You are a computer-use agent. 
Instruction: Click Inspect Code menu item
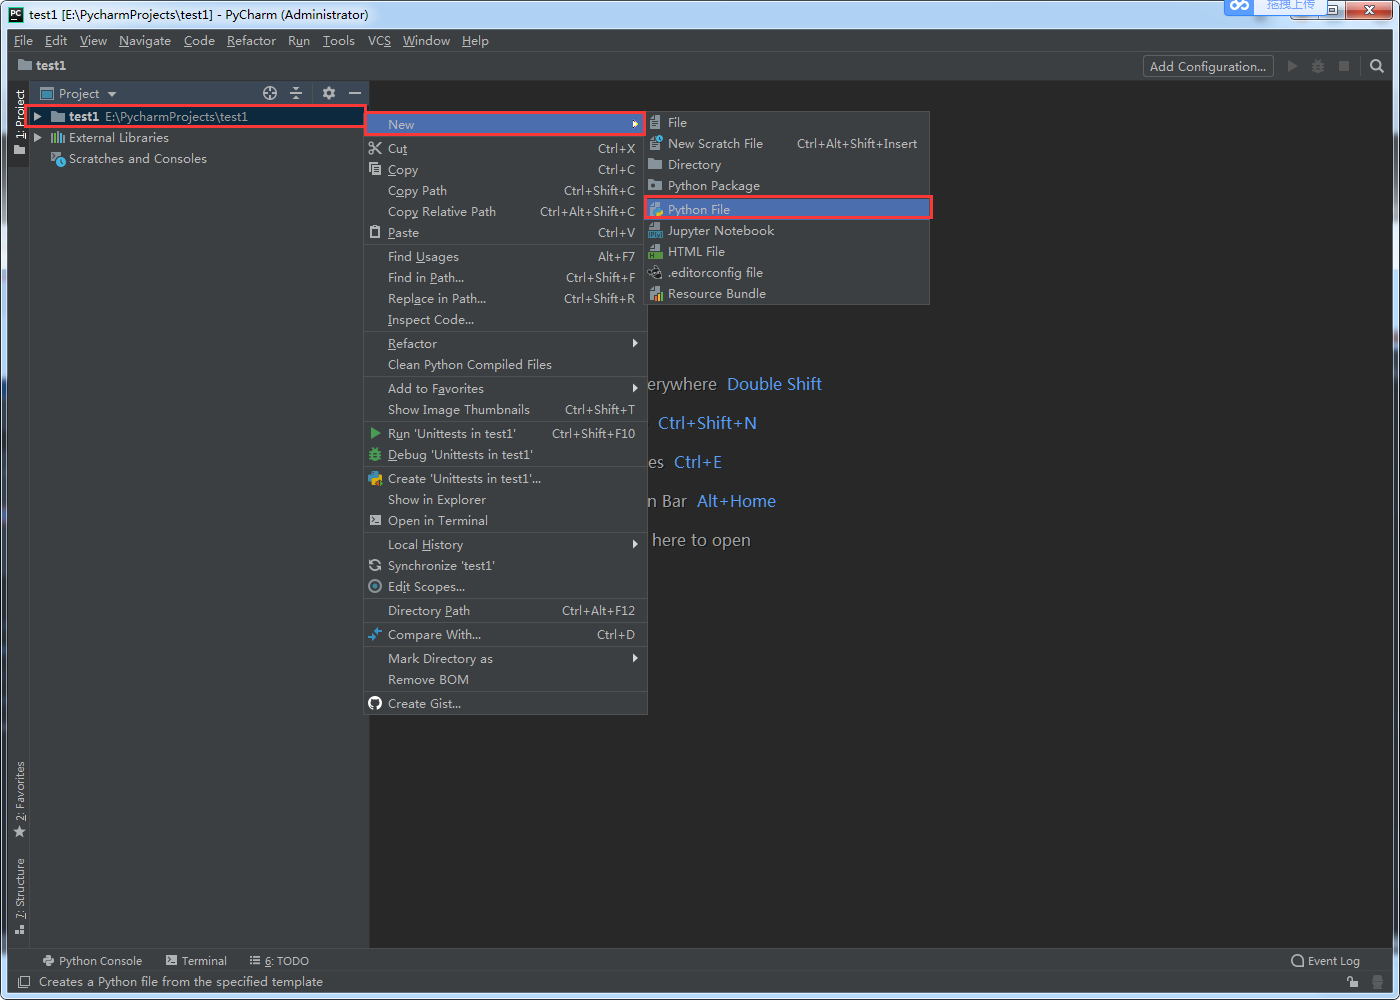pyautogui.click(x=506, y=319)
